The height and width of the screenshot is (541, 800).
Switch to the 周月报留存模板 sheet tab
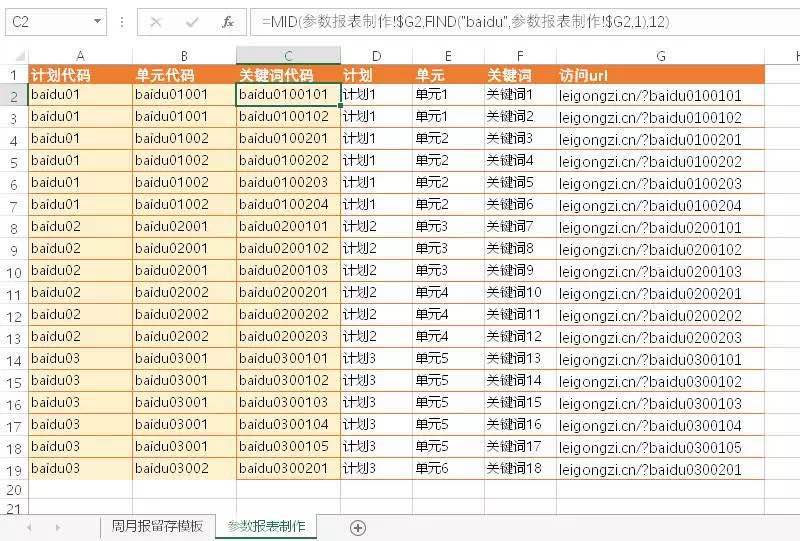[x=157, y=526]
